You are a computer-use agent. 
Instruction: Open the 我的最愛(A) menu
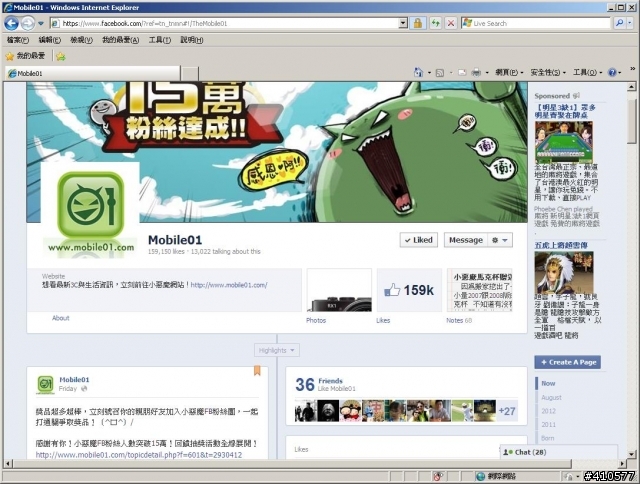[x=120, y=40]
